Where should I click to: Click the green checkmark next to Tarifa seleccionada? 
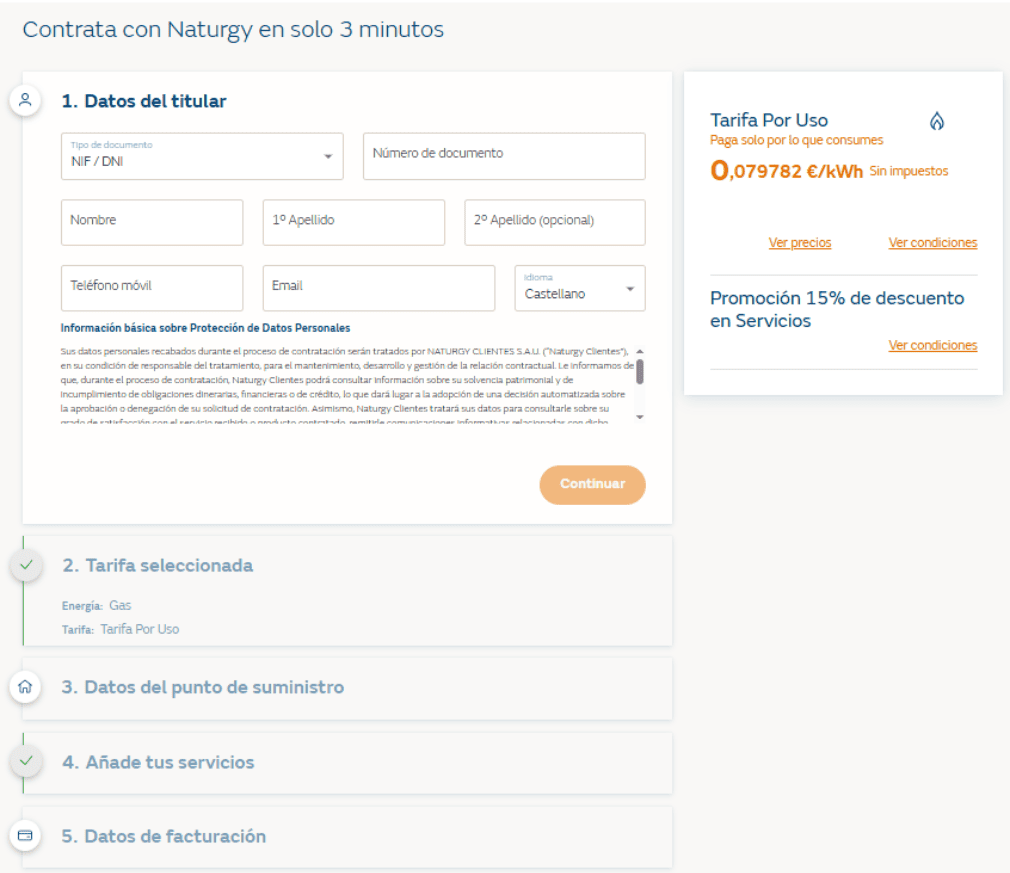coord(26,565)
